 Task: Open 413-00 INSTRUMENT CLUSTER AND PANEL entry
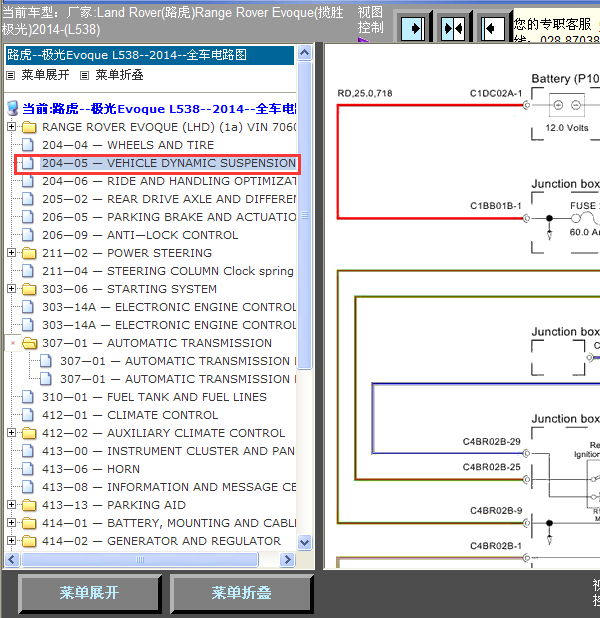tap(169, 451)
